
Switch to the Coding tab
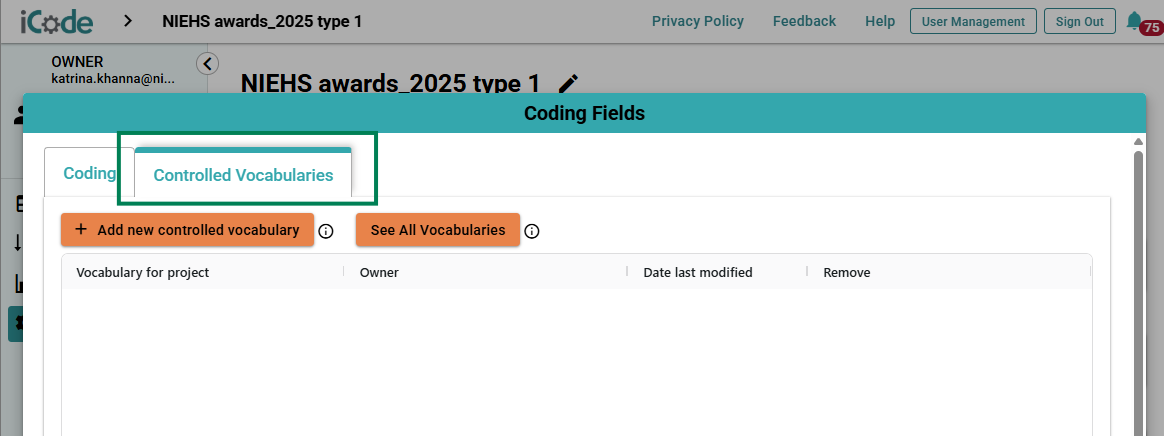coord(89,173)
